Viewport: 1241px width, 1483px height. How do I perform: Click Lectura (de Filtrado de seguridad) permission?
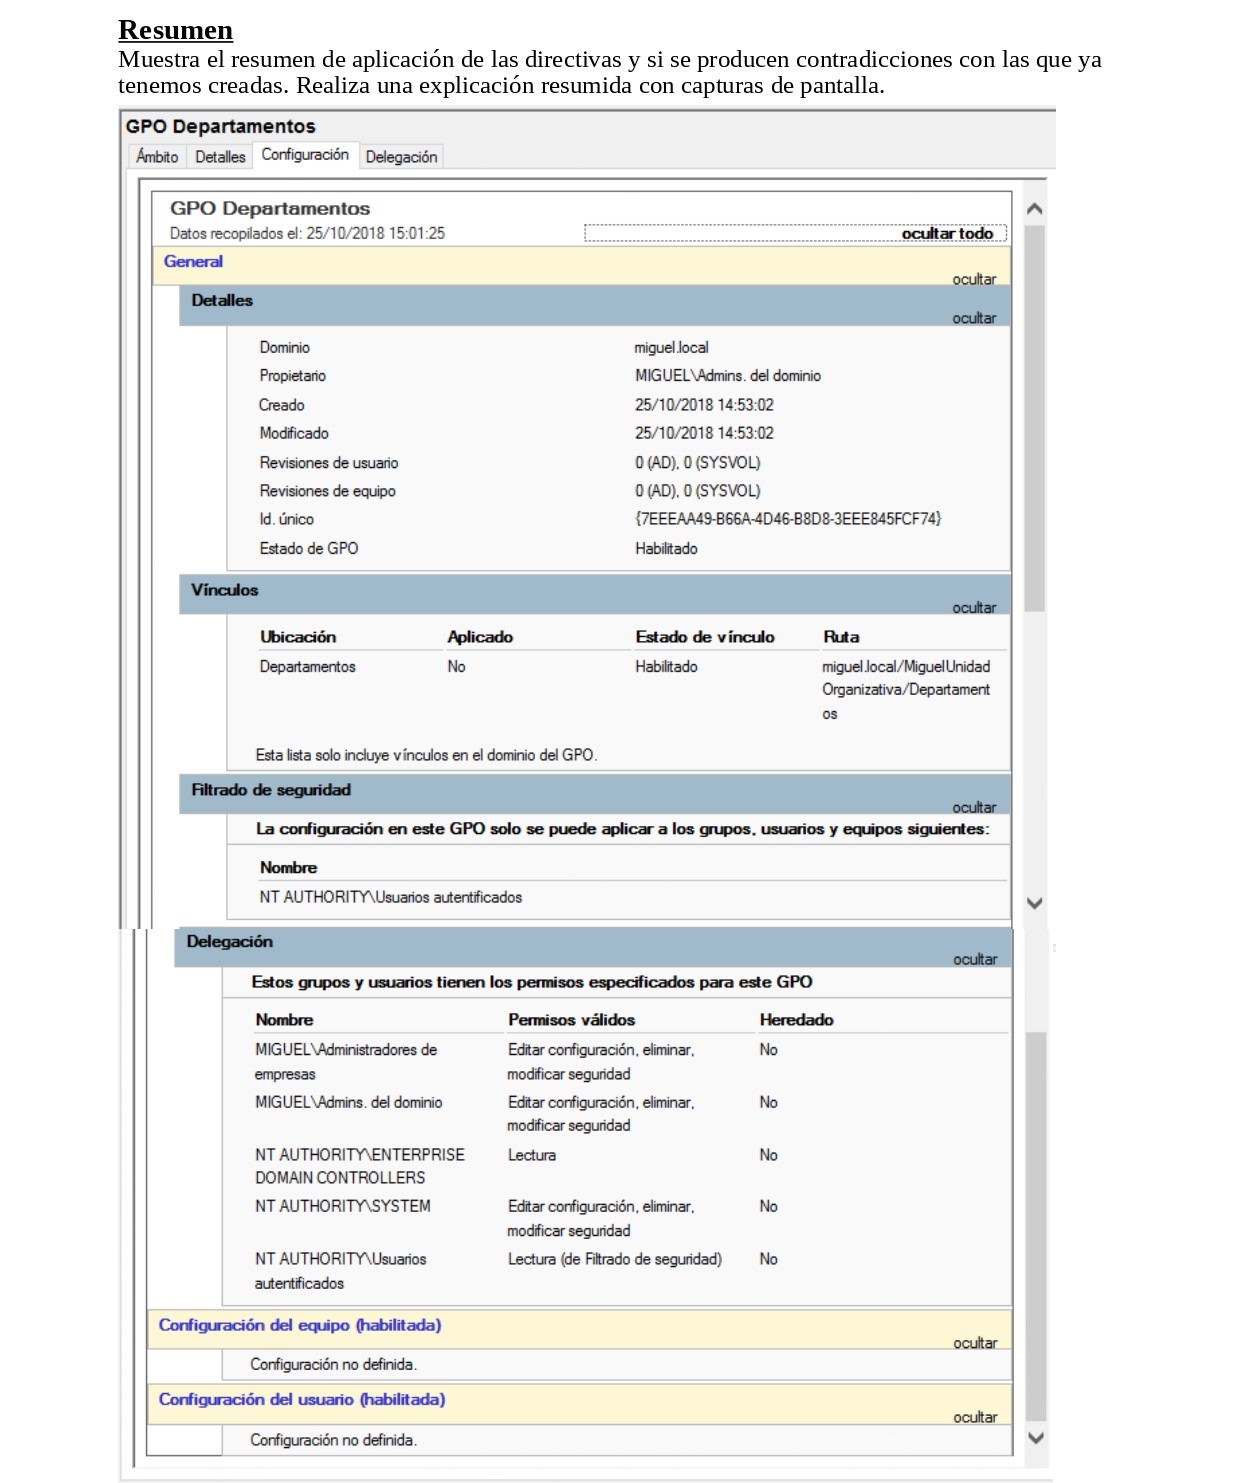tap(614, 1259)
